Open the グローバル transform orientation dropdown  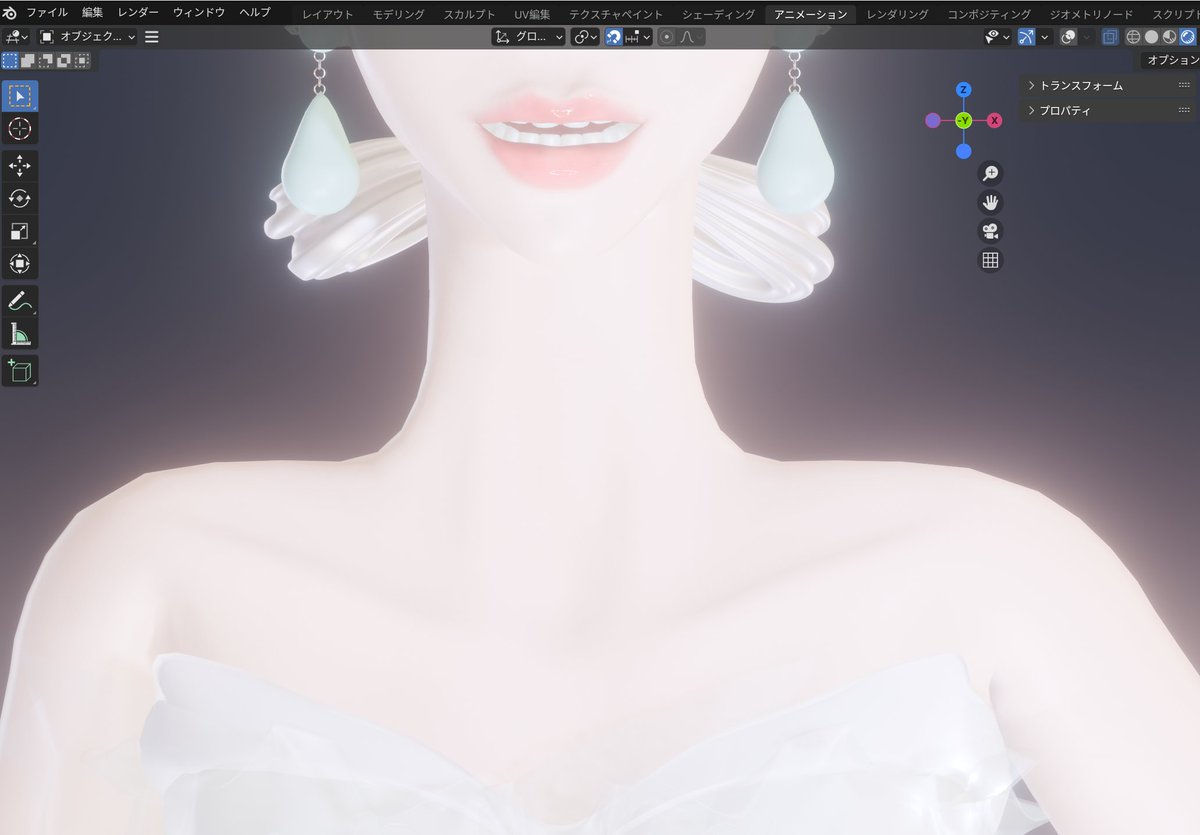(x=529, y=37)
